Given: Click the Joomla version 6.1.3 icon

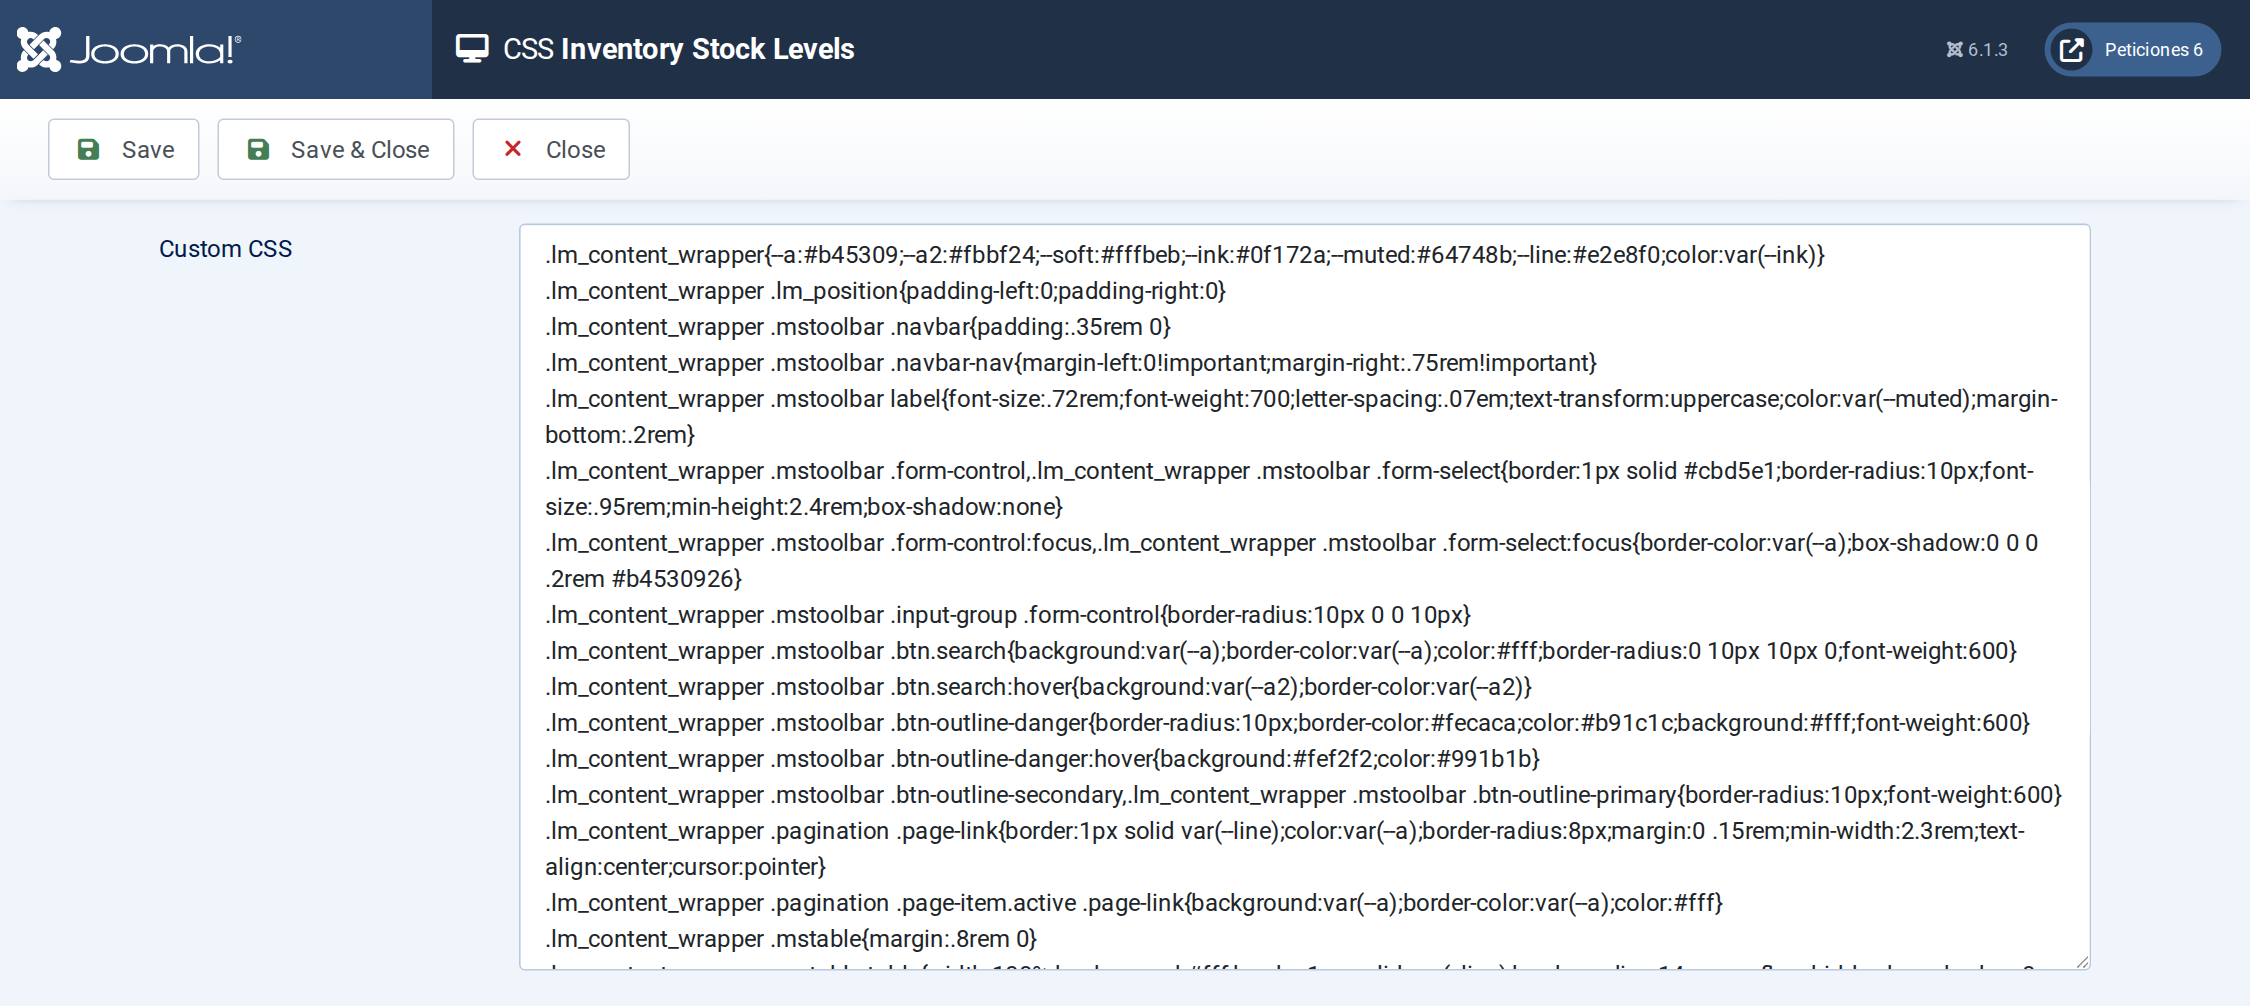Looking at the screenshot, I should pyautogui.click(x=1954, y=50).
